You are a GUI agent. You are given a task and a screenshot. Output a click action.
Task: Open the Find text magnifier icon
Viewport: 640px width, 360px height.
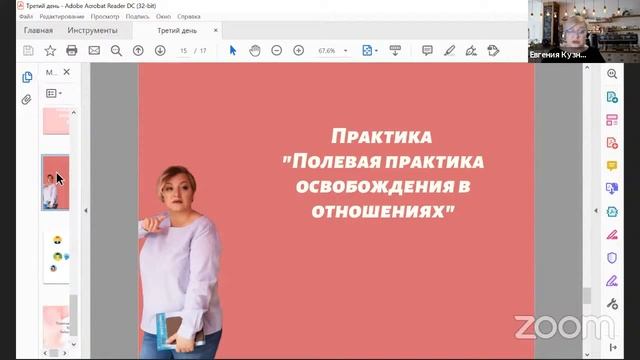pyautogui.click(x=116, y=51)
